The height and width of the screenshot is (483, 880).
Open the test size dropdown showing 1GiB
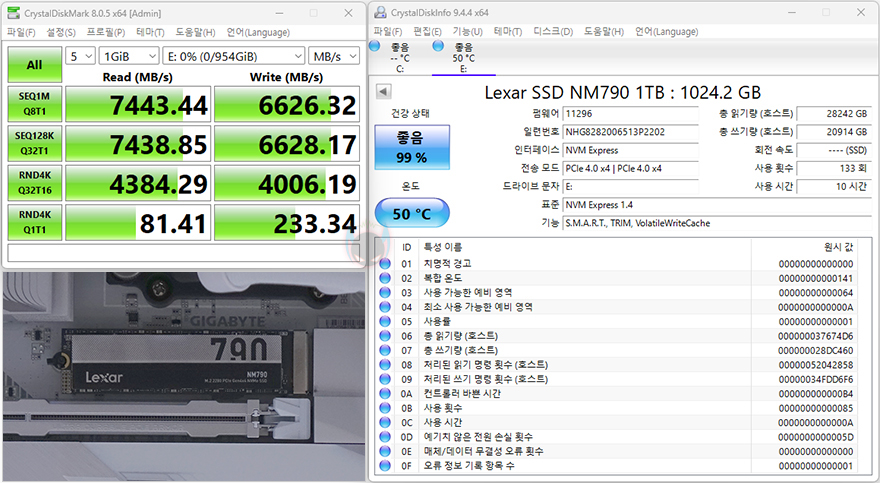coord(129,56)
